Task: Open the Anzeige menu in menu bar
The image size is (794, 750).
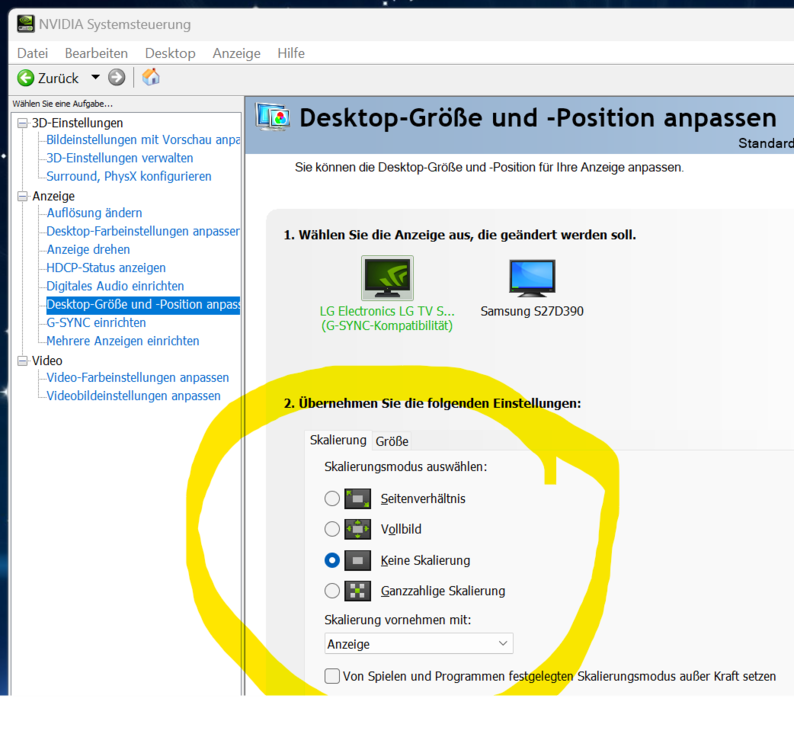Action: point(236,53)
